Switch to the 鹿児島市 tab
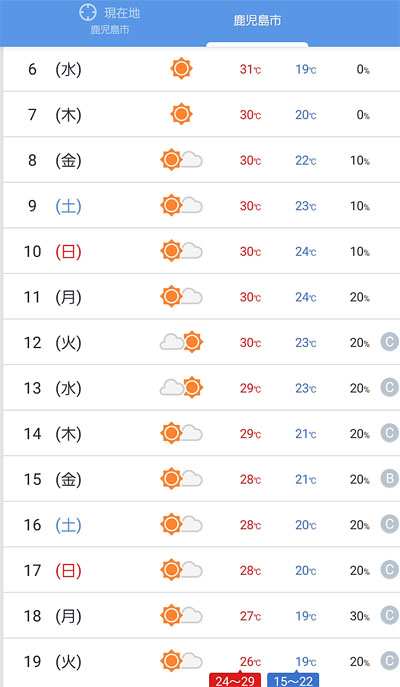This screenshot has width=400, height=687. click(257, 21)
